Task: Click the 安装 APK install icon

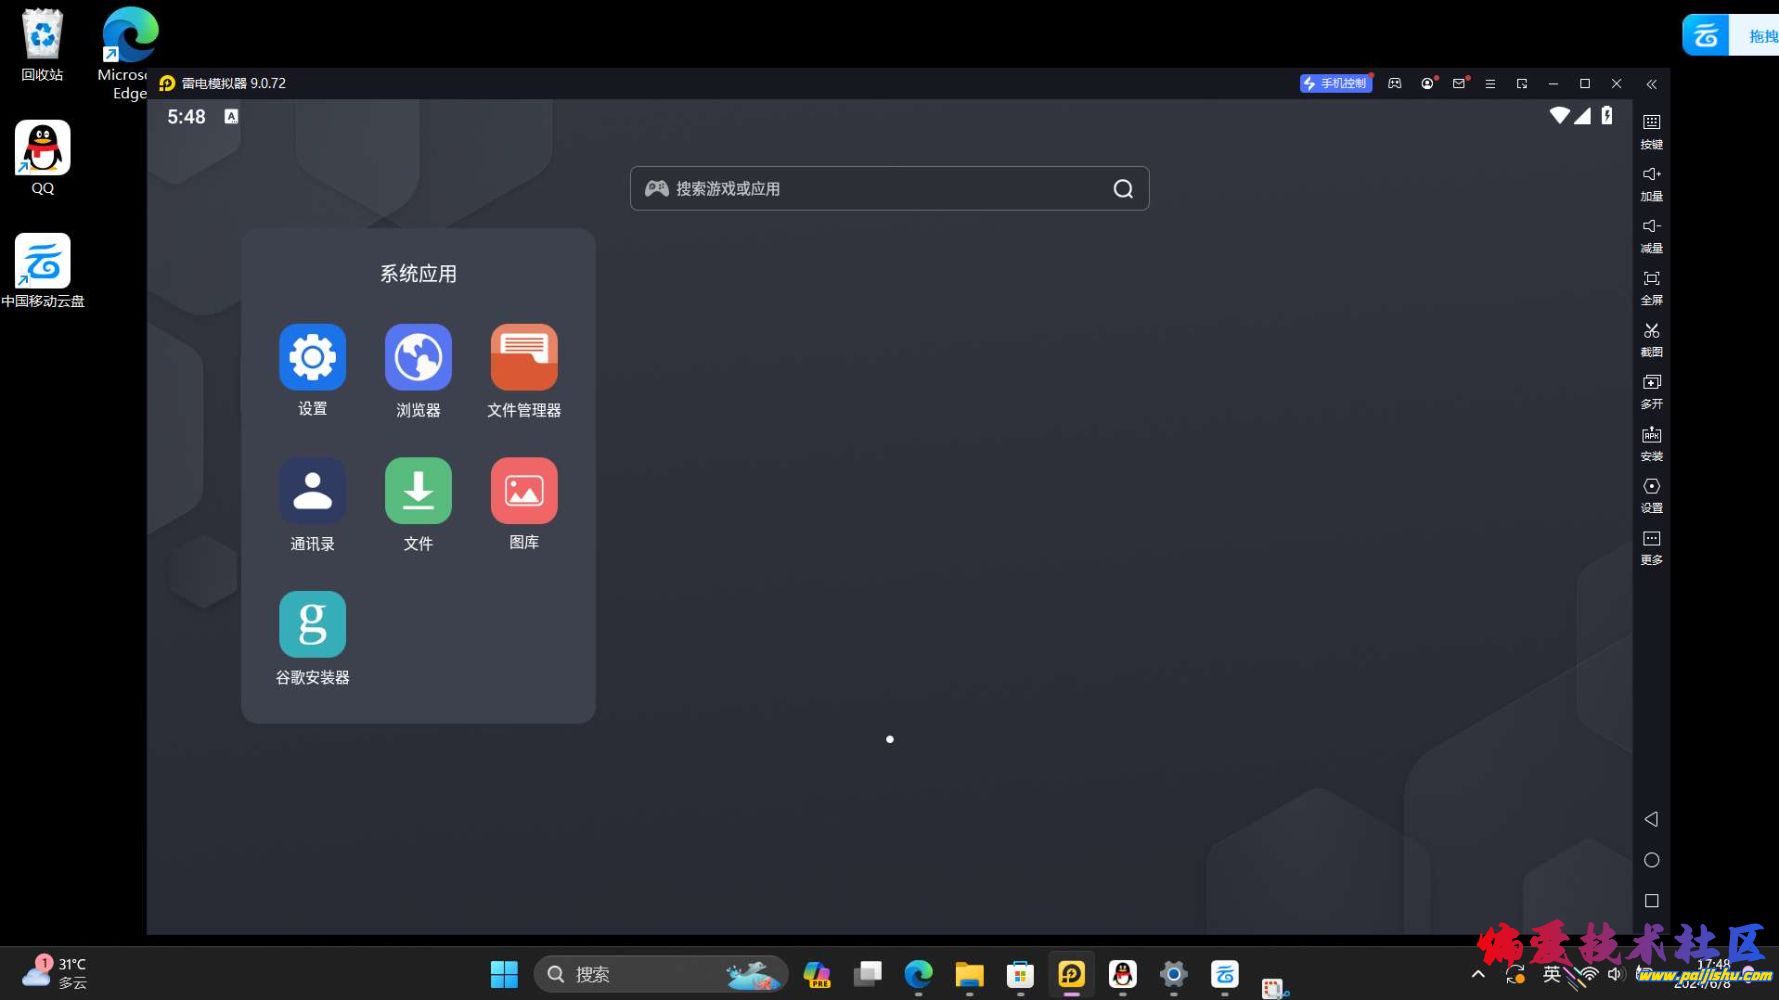Action: (x=1651, y=441)
